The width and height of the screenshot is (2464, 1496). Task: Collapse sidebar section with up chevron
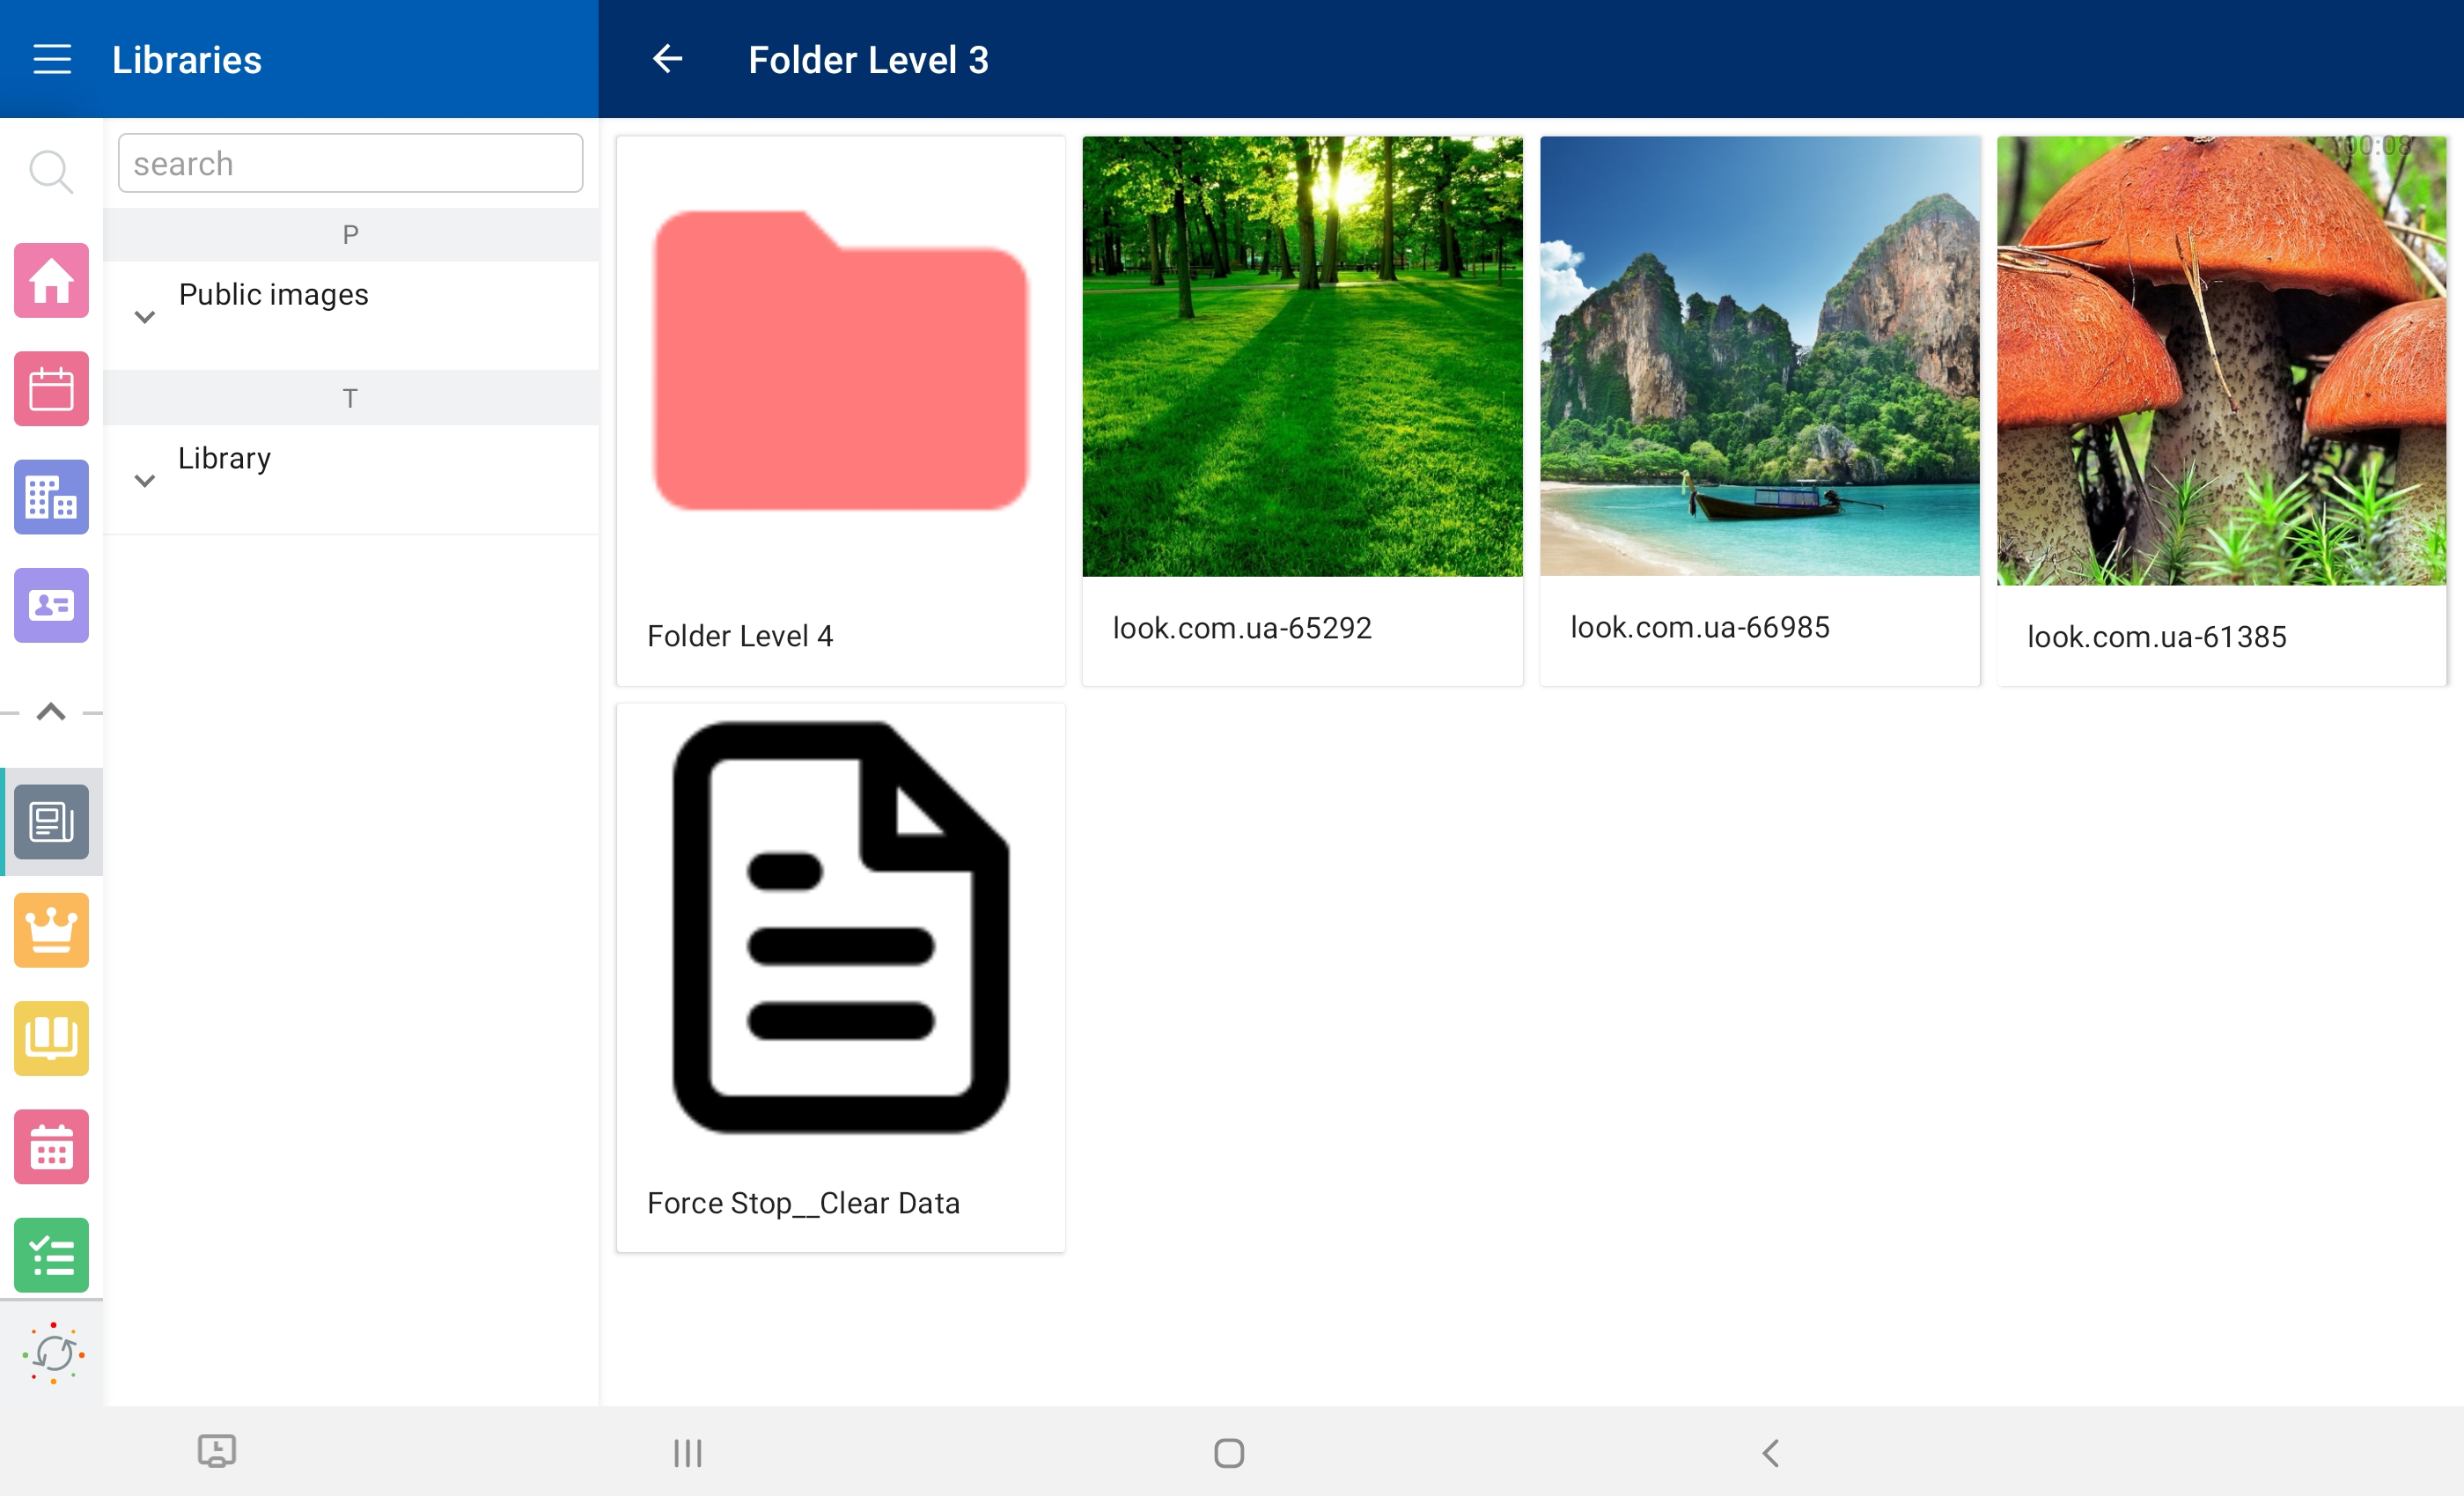pyautogui.click(x=51, y=712)
